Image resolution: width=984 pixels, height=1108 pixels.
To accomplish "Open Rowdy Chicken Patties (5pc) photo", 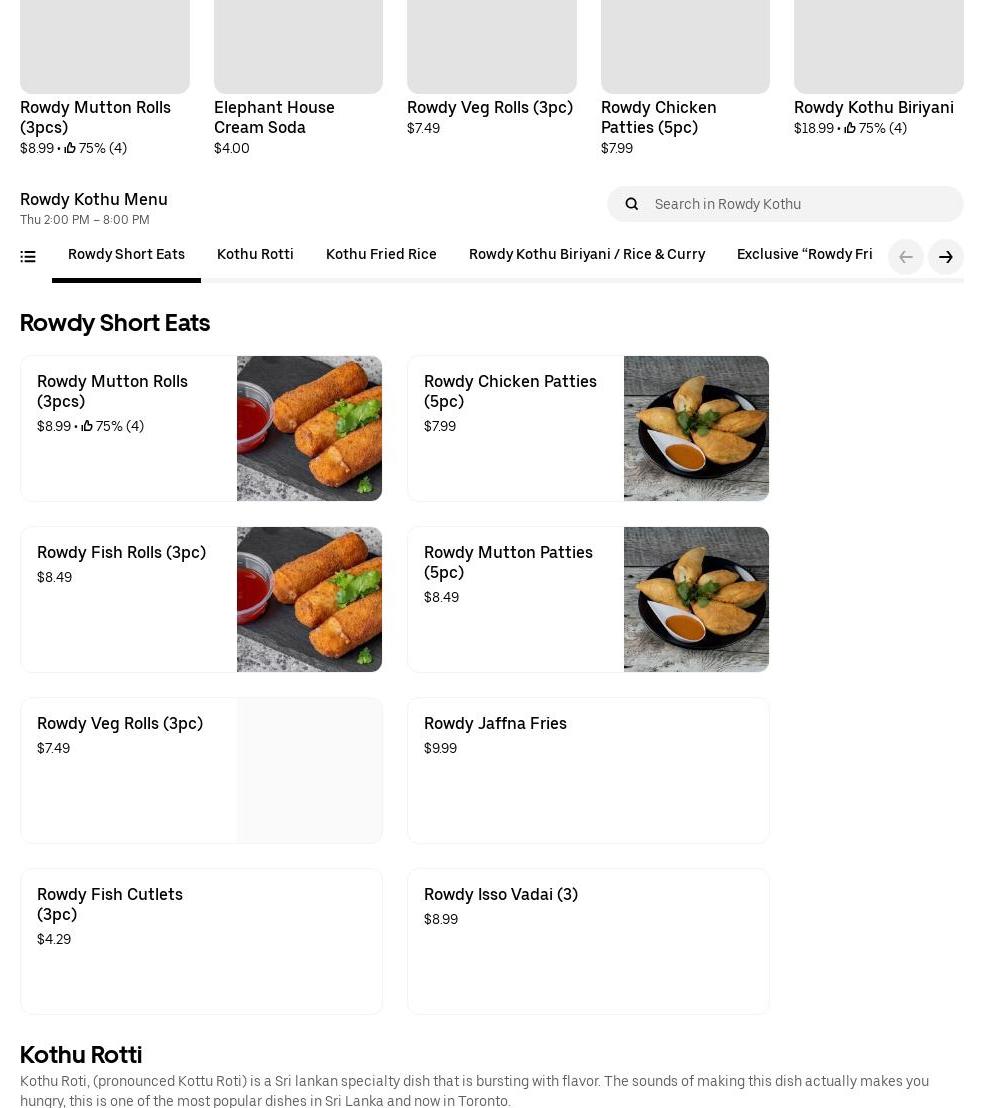I will pos(696,428).
